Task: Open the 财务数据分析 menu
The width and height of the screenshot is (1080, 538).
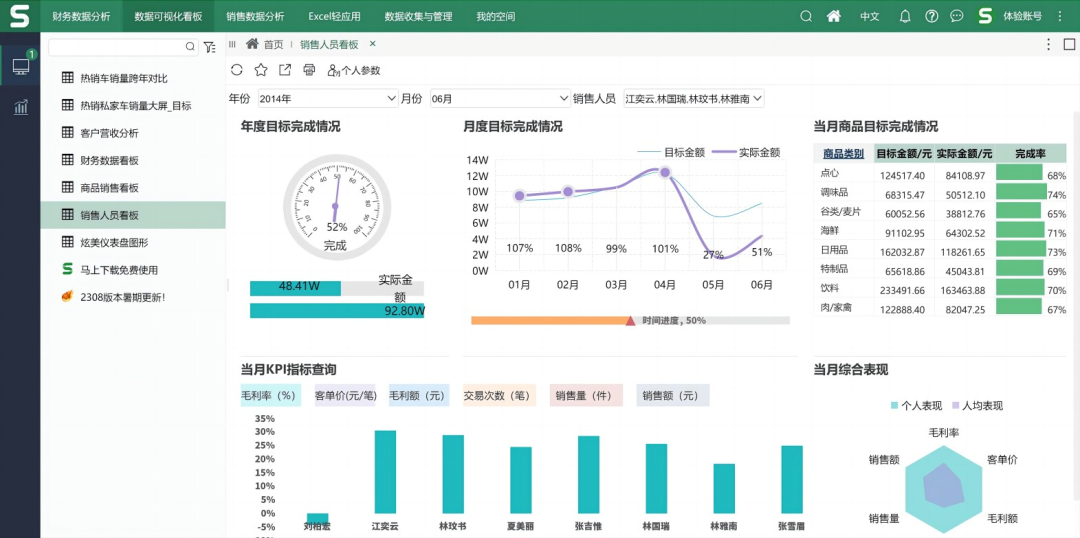Action: (x=81, y=17)
